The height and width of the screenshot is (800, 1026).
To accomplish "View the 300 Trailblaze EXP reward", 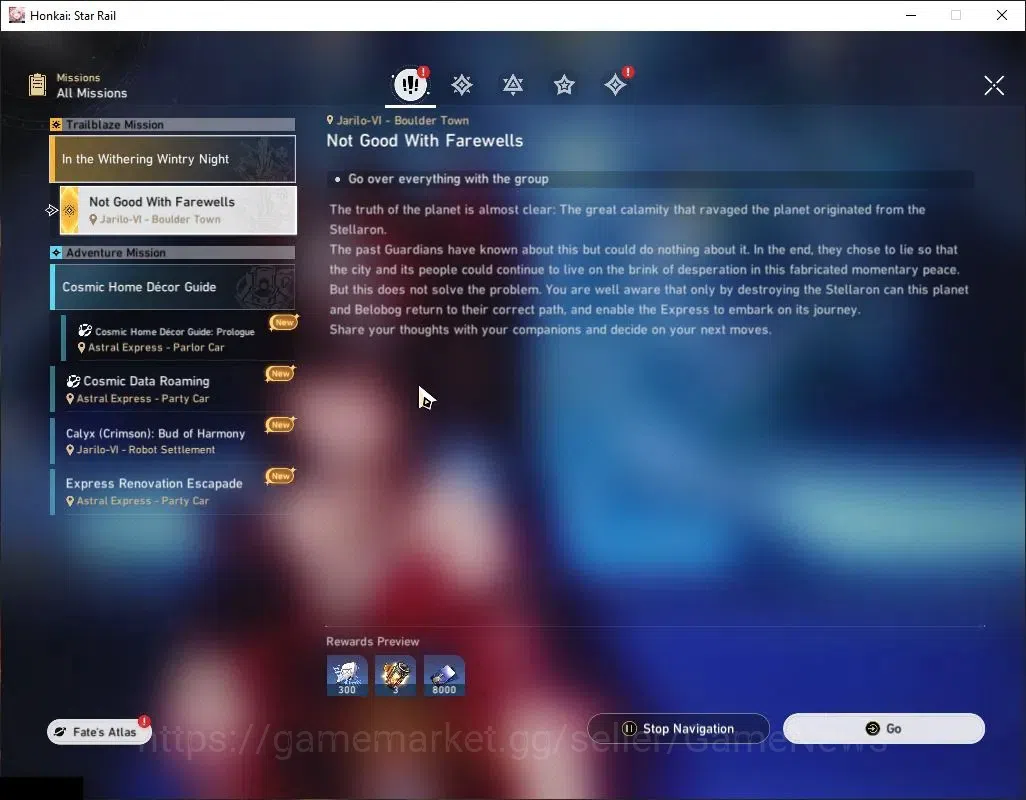I will click(347, 676).
